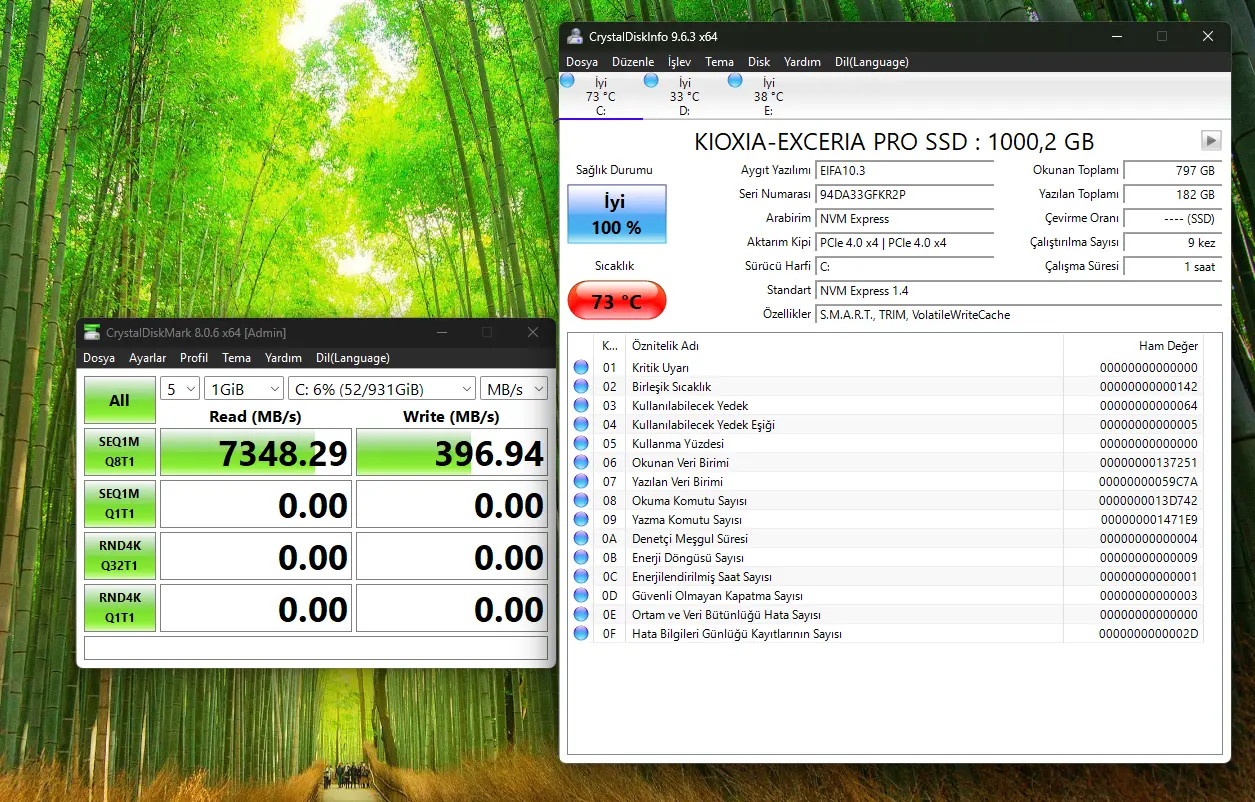Viewport: 1255px width, 802px height.
Task: Open the test size dropdown showing 1GiB
Action: click(244, 389)
